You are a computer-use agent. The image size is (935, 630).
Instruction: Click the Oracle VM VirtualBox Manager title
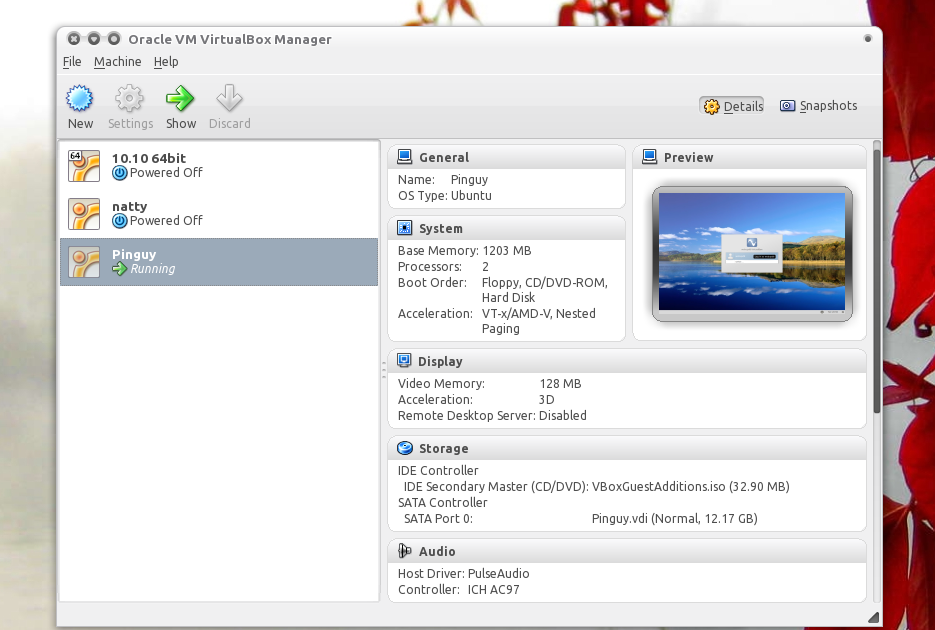pyautogui.click(x=230, y=39)
